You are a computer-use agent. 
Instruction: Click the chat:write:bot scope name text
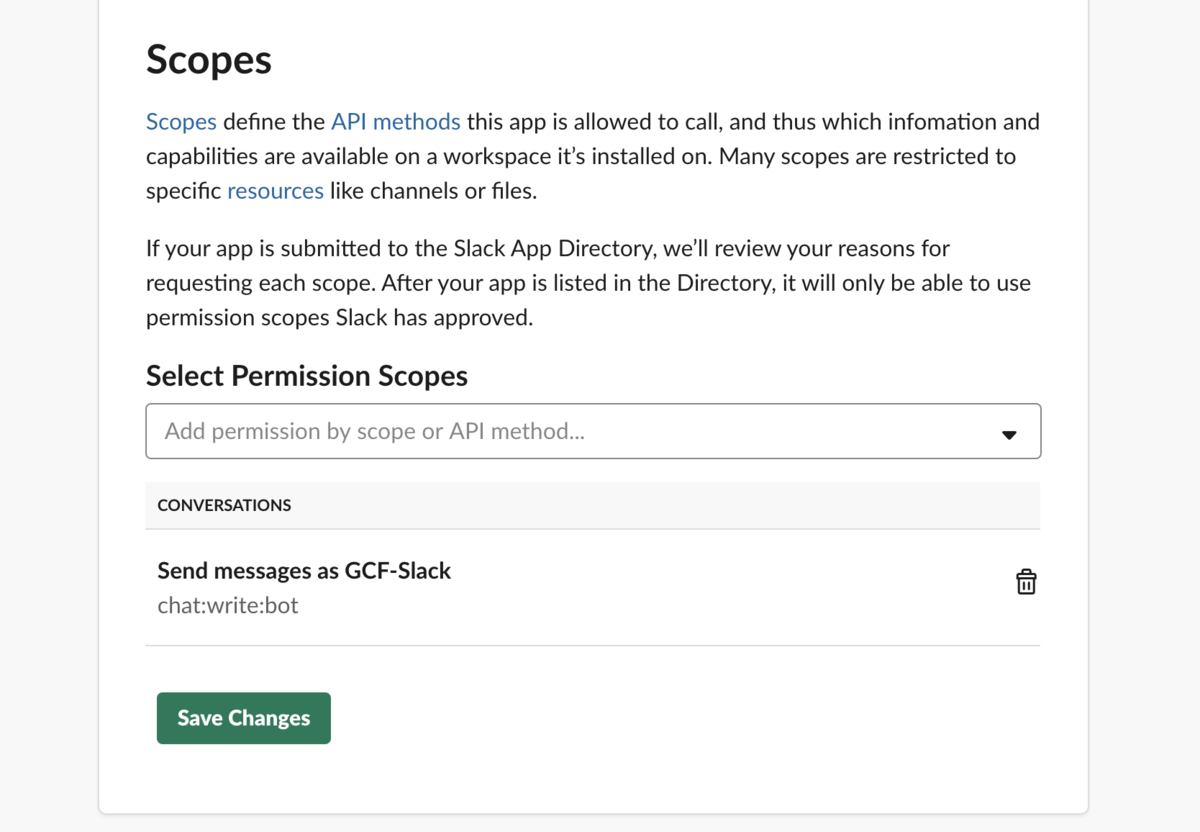point(228,605)
